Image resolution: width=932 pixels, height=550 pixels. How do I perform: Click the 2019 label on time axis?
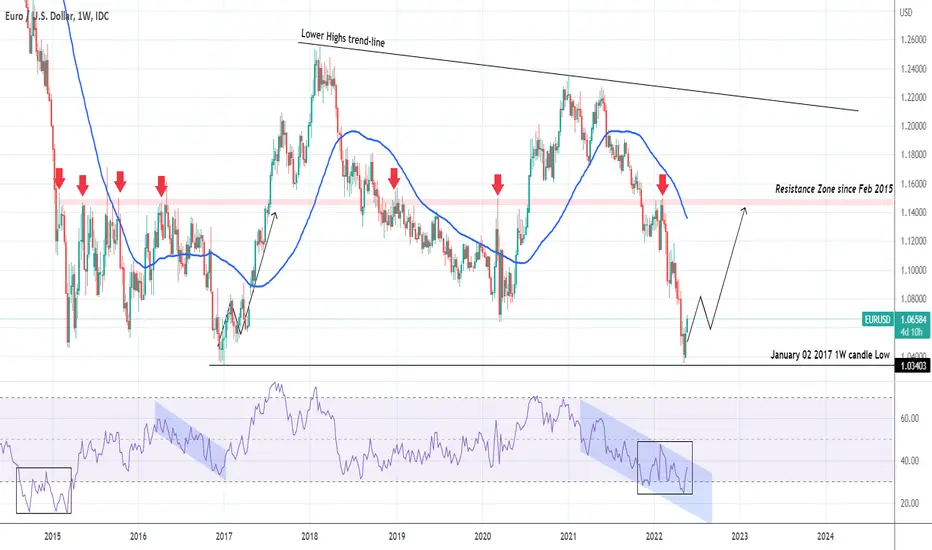tap(396, 537)
